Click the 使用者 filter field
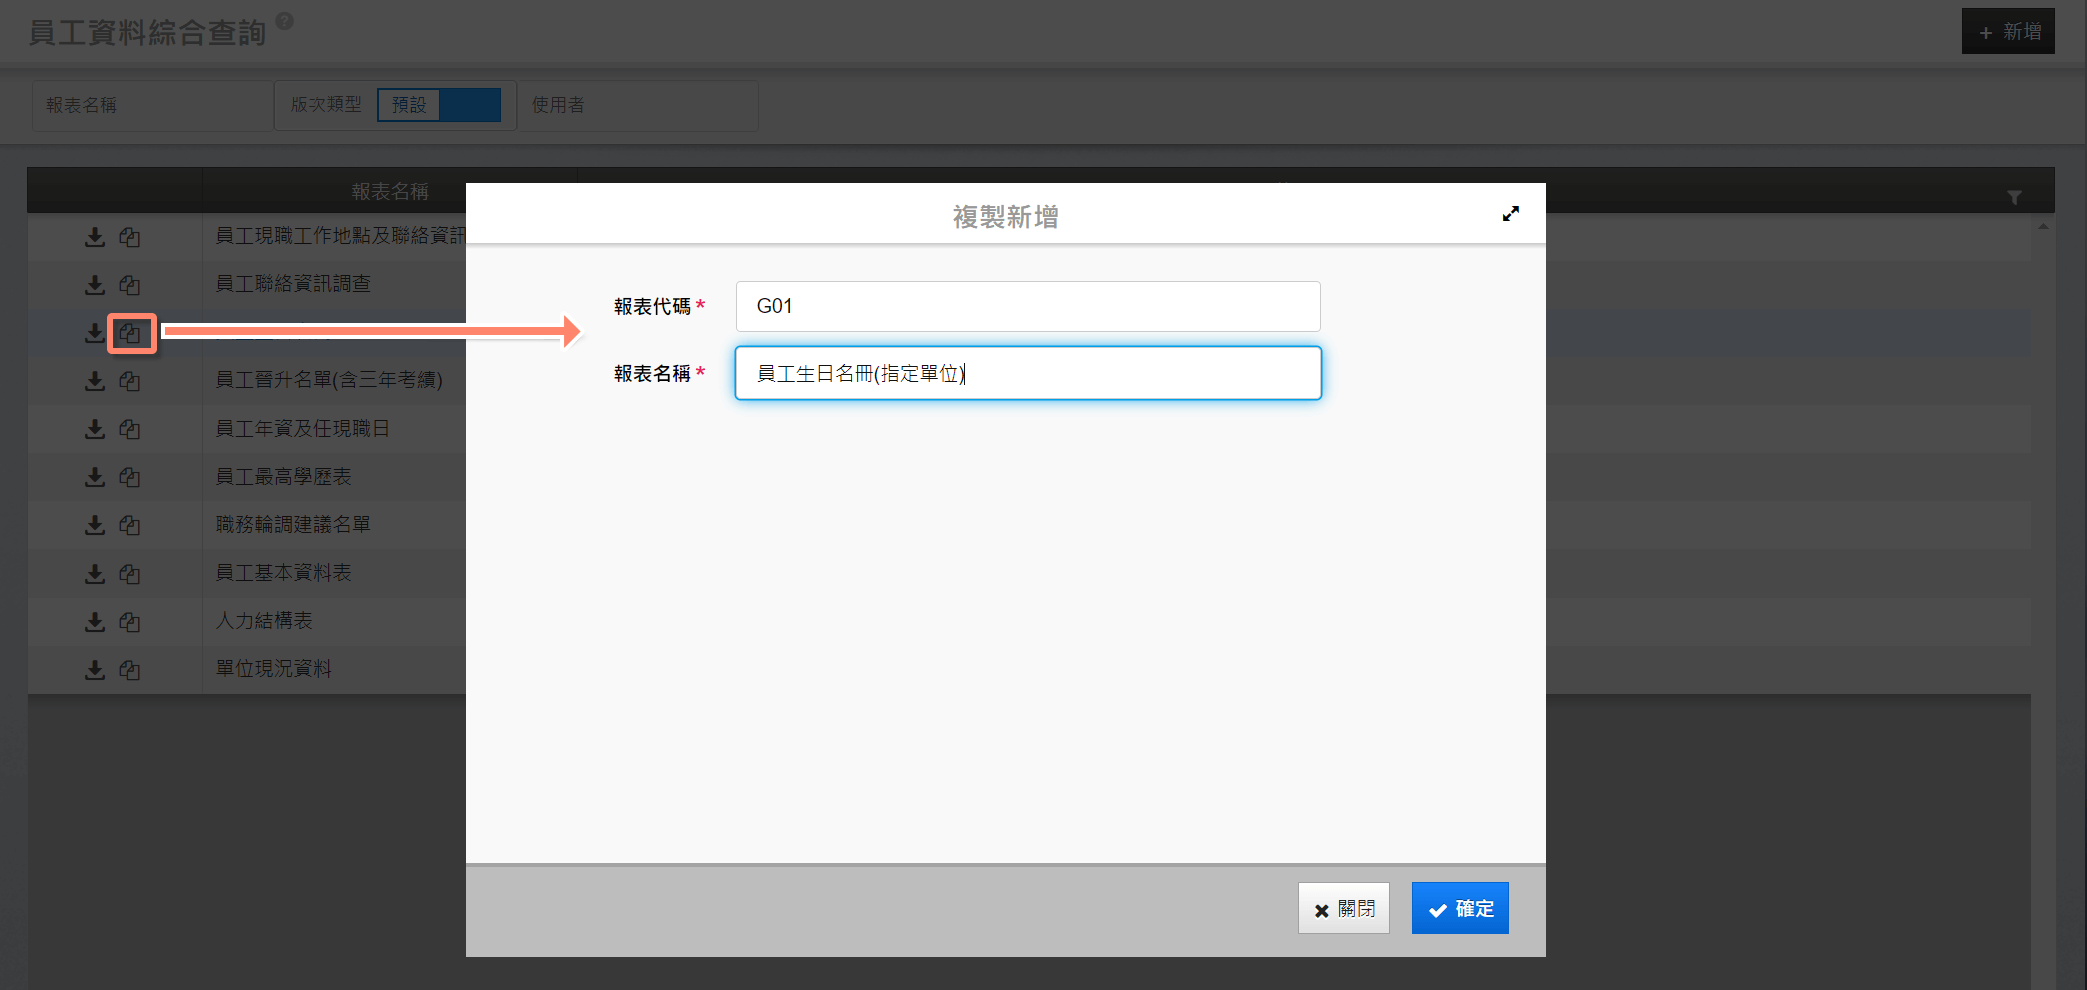This screenshot has width=2087, height=990. click(x=638, y=105)
